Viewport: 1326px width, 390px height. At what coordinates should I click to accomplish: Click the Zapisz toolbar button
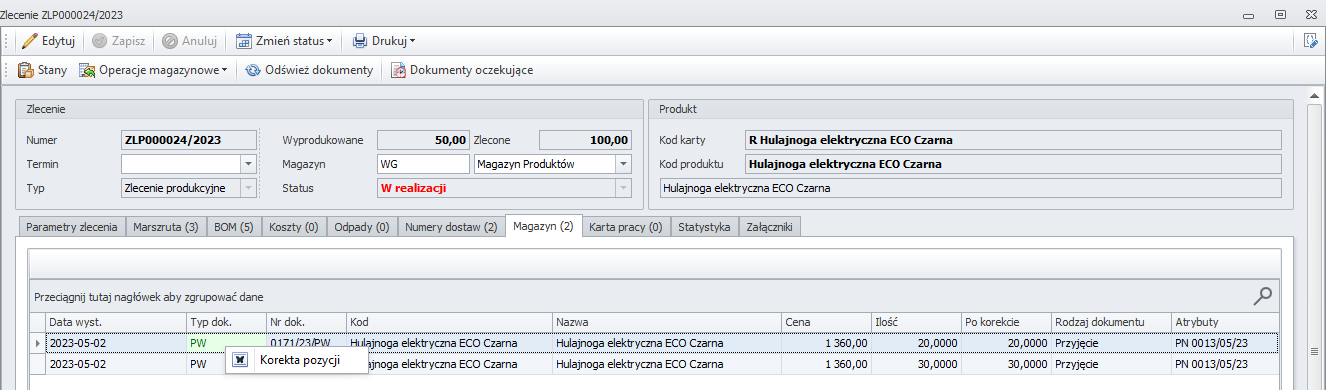click(x=119, y=41)
